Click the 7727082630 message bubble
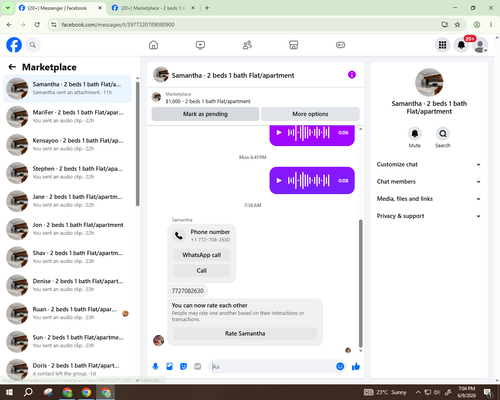500x400 pixels. (x=187, y=291)
